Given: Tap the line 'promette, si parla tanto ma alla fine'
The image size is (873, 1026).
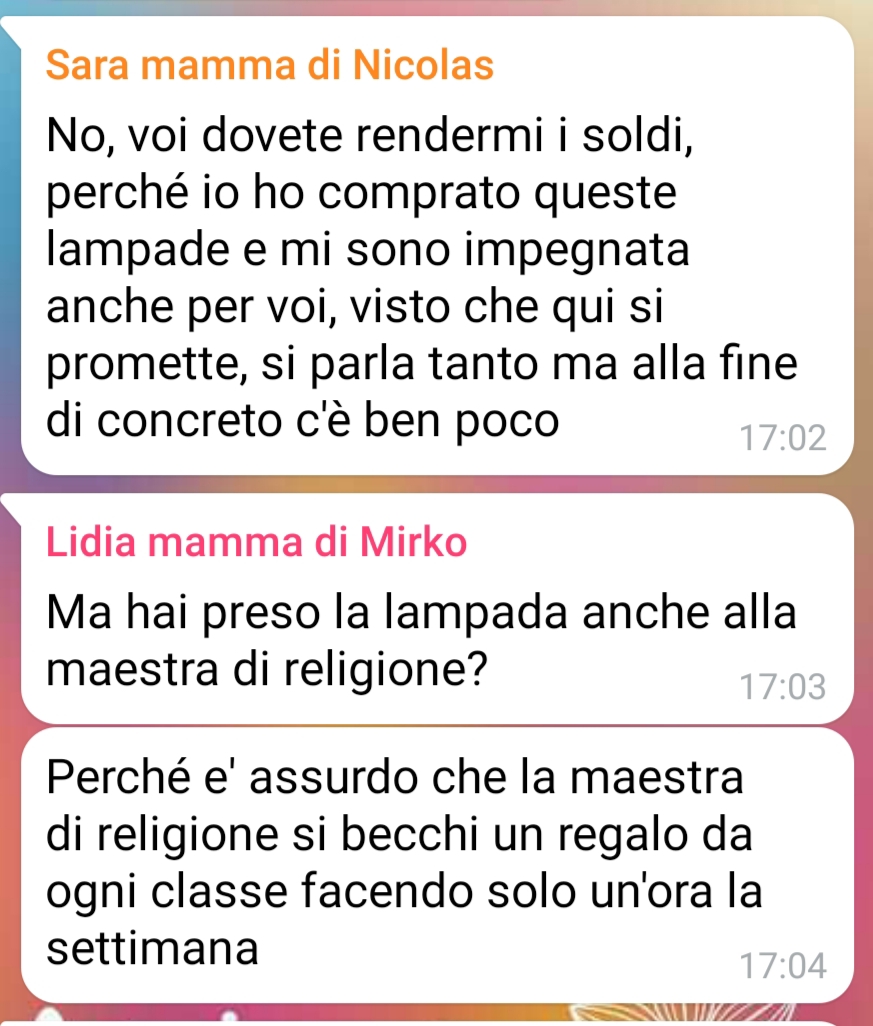Looking at the screenshot, I should coord(421,364).
